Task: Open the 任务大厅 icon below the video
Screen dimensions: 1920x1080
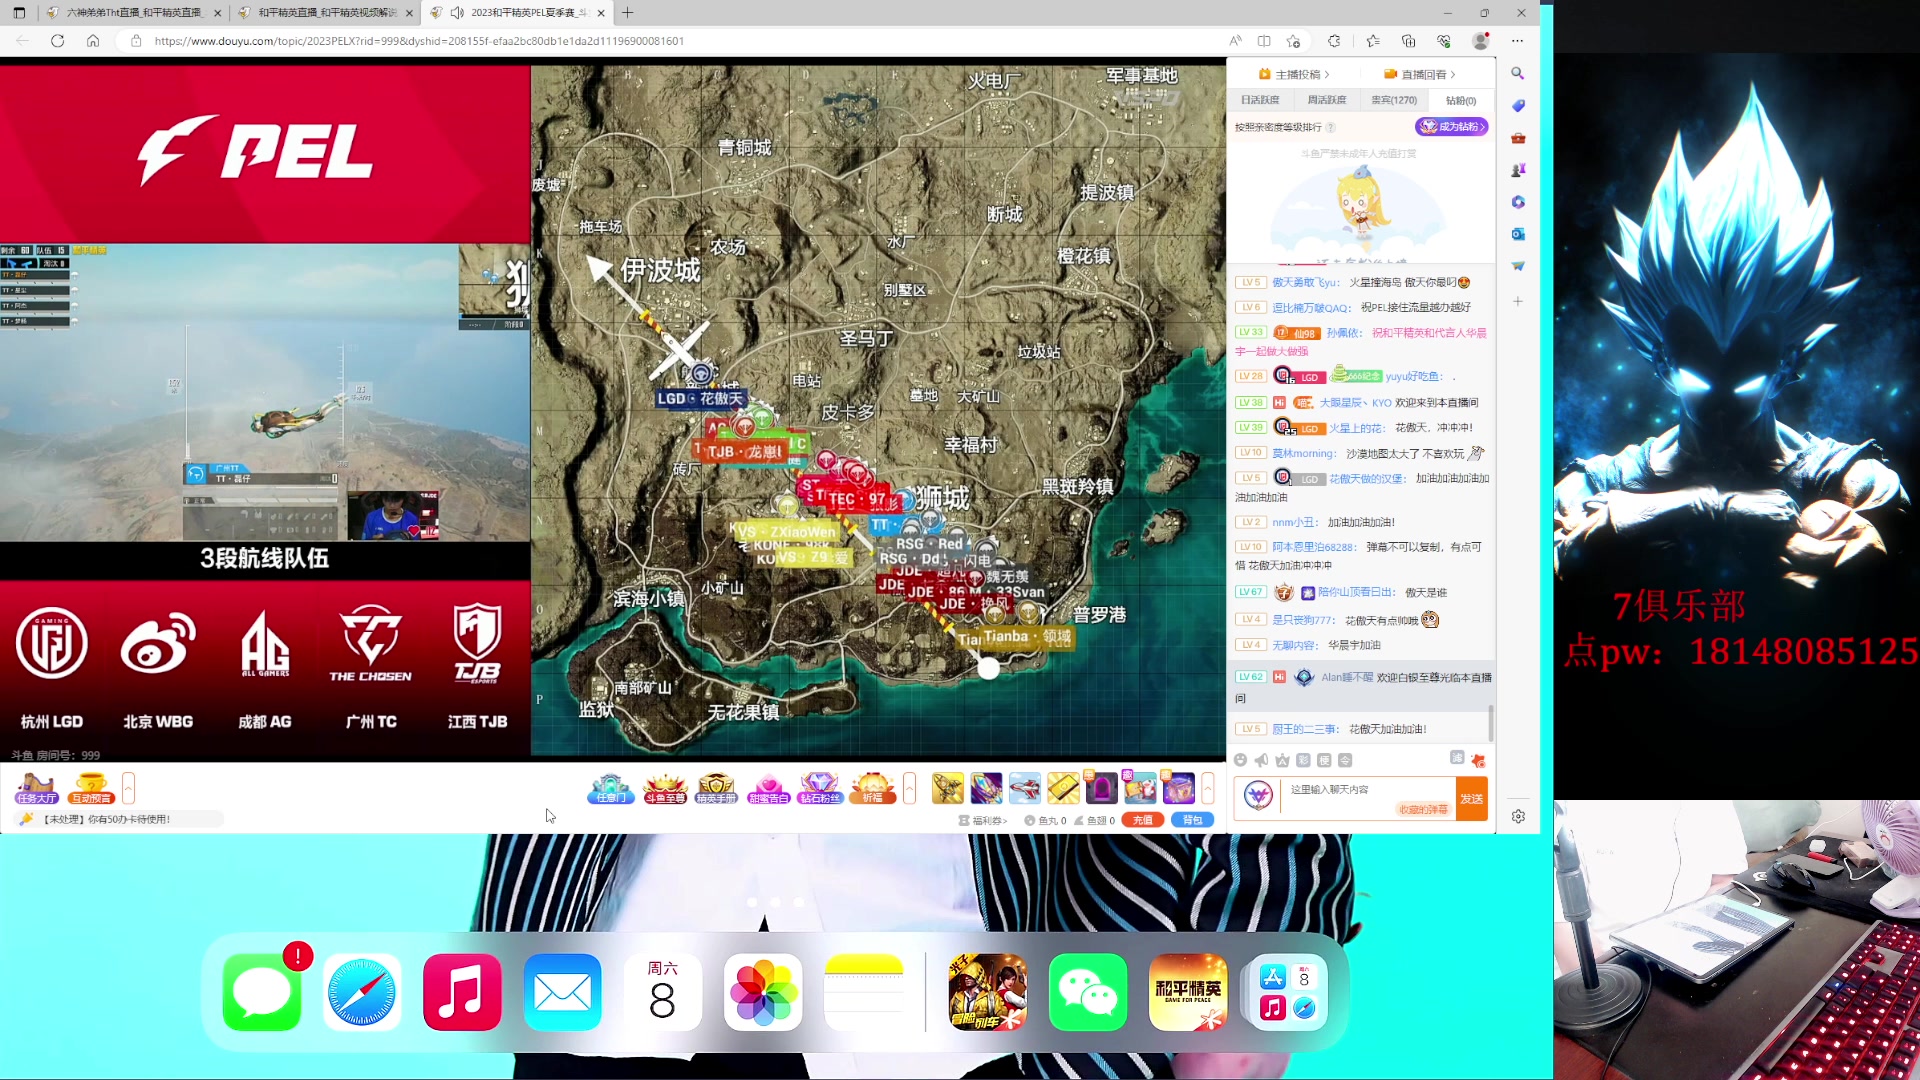Action: tap(37, 789)
